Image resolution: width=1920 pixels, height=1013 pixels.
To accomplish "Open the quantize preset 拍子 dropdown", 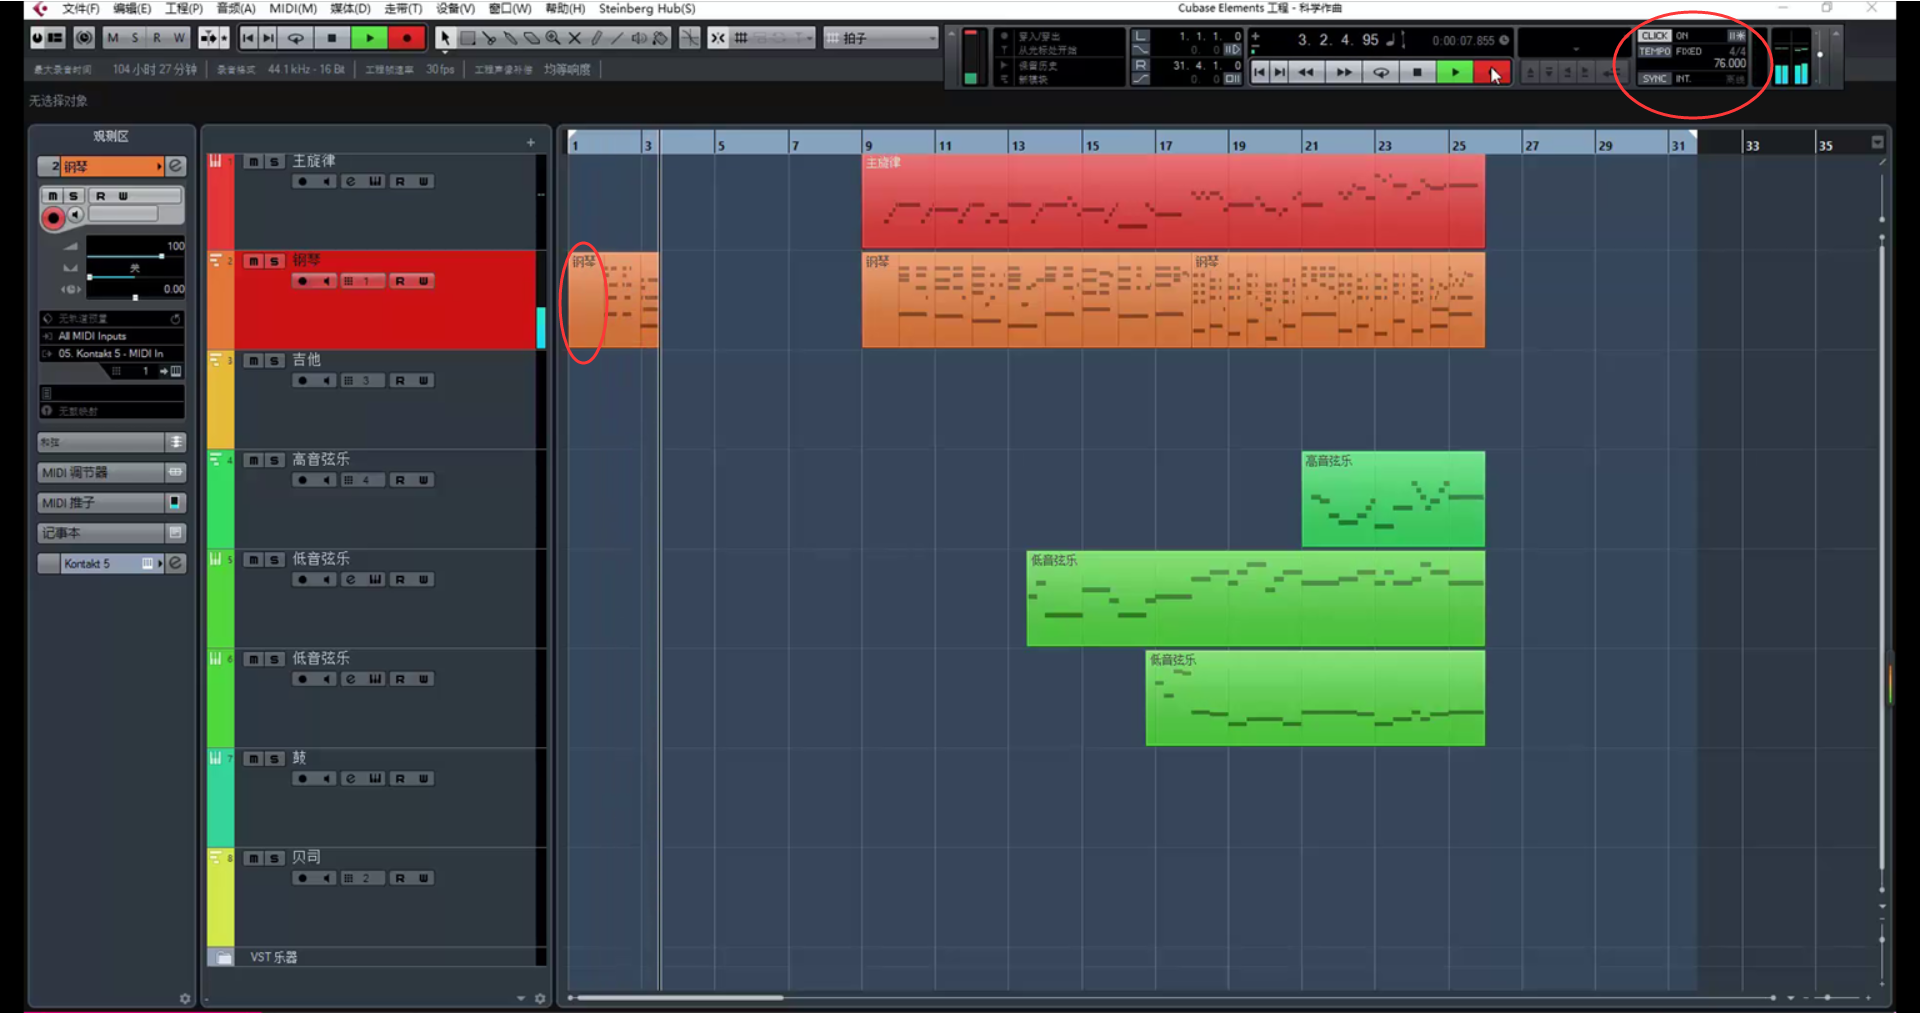I will click(881, 38).
